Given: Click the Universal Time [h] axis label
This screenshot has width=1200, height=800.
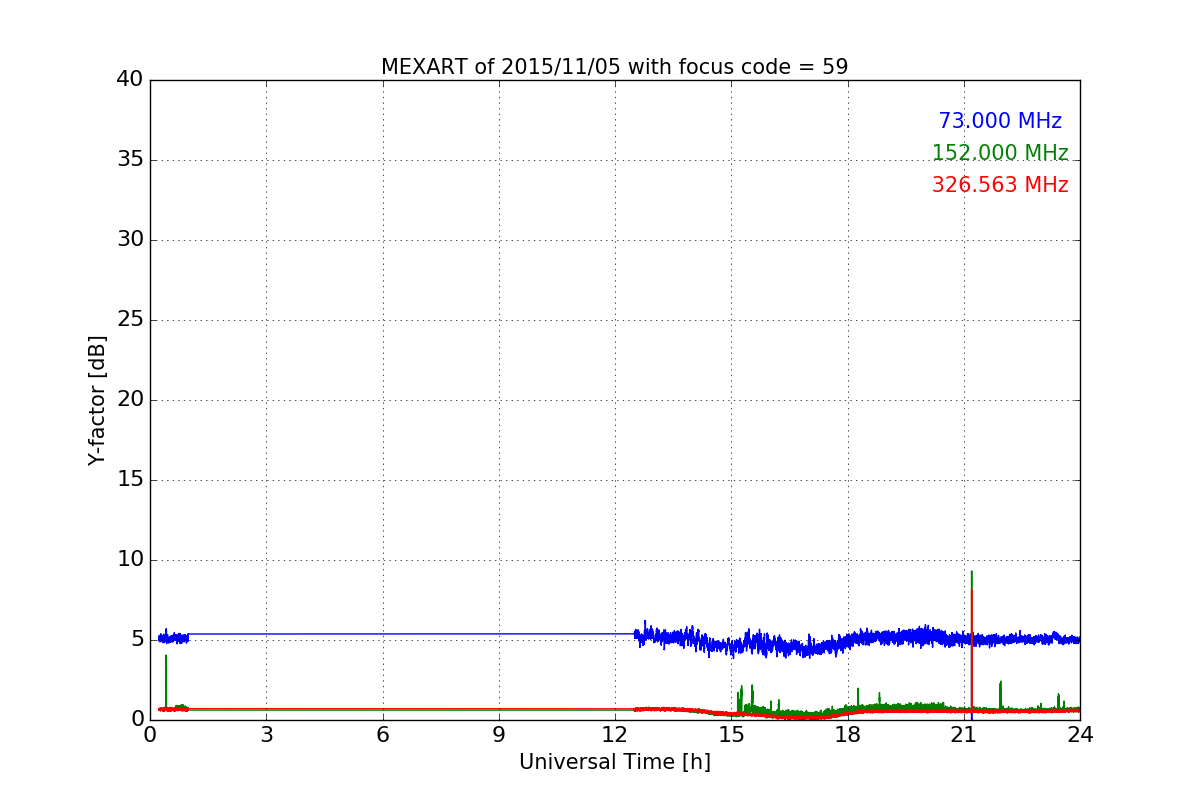Looking at the screenshot, I should point(614,762).
